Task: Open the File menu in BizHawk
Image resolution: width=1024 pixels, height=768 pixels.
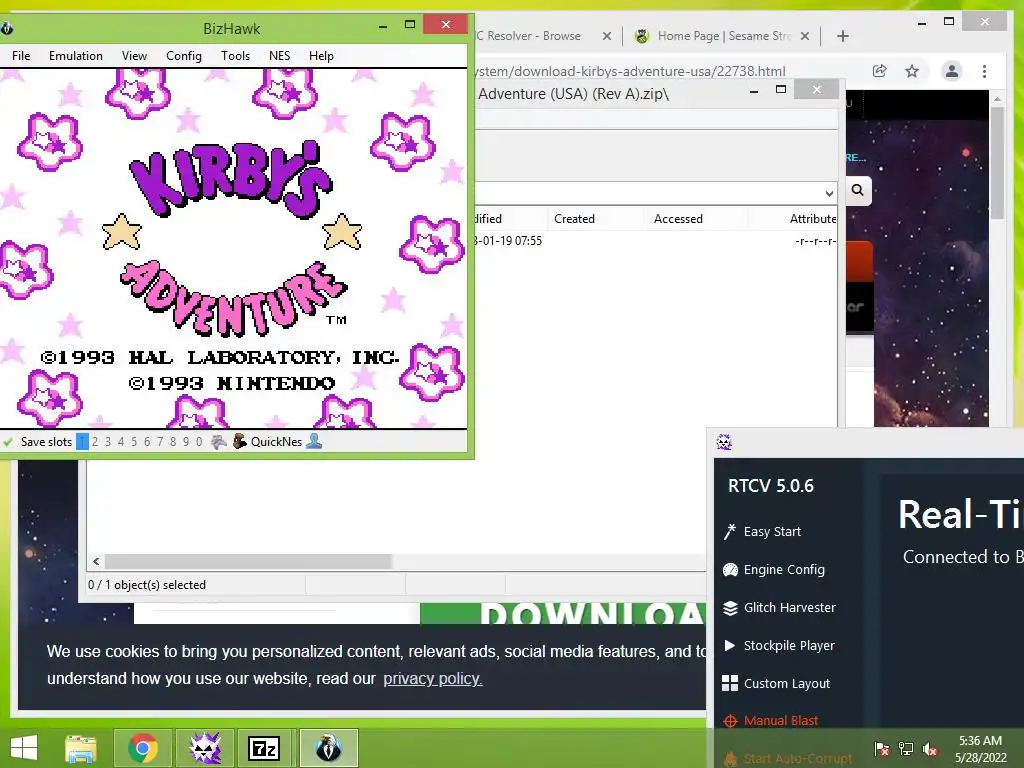Action: click(21, 56)
